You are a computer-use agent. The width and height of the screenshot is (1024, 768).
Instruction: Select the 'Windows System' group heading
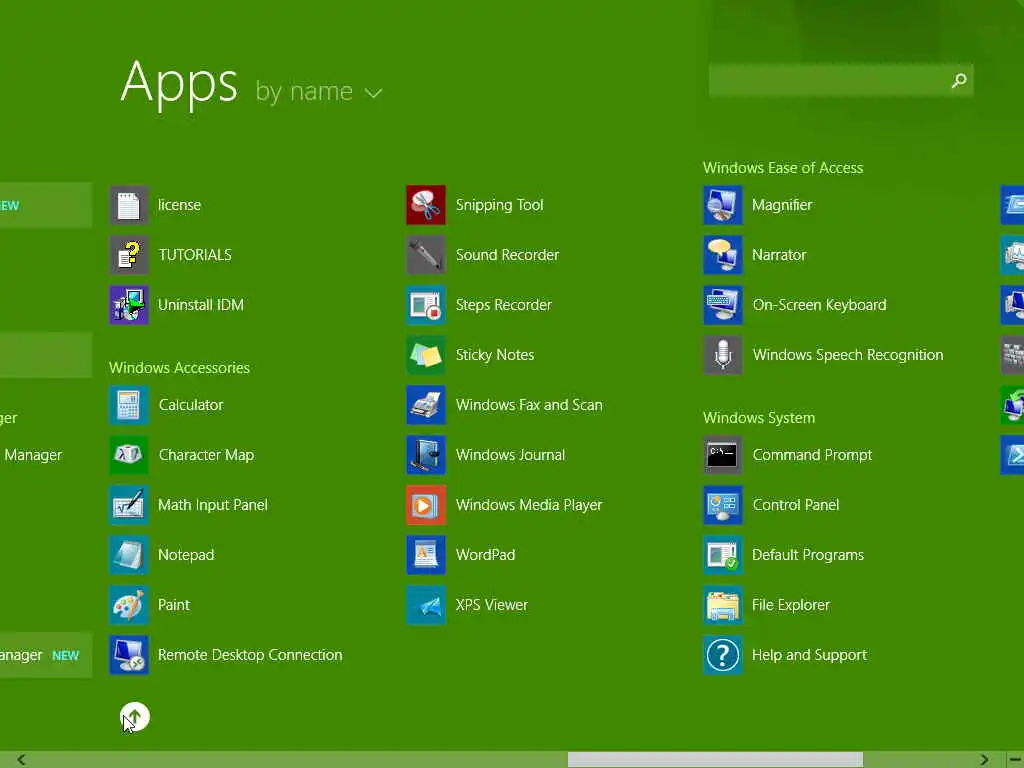tap(759, 418)
